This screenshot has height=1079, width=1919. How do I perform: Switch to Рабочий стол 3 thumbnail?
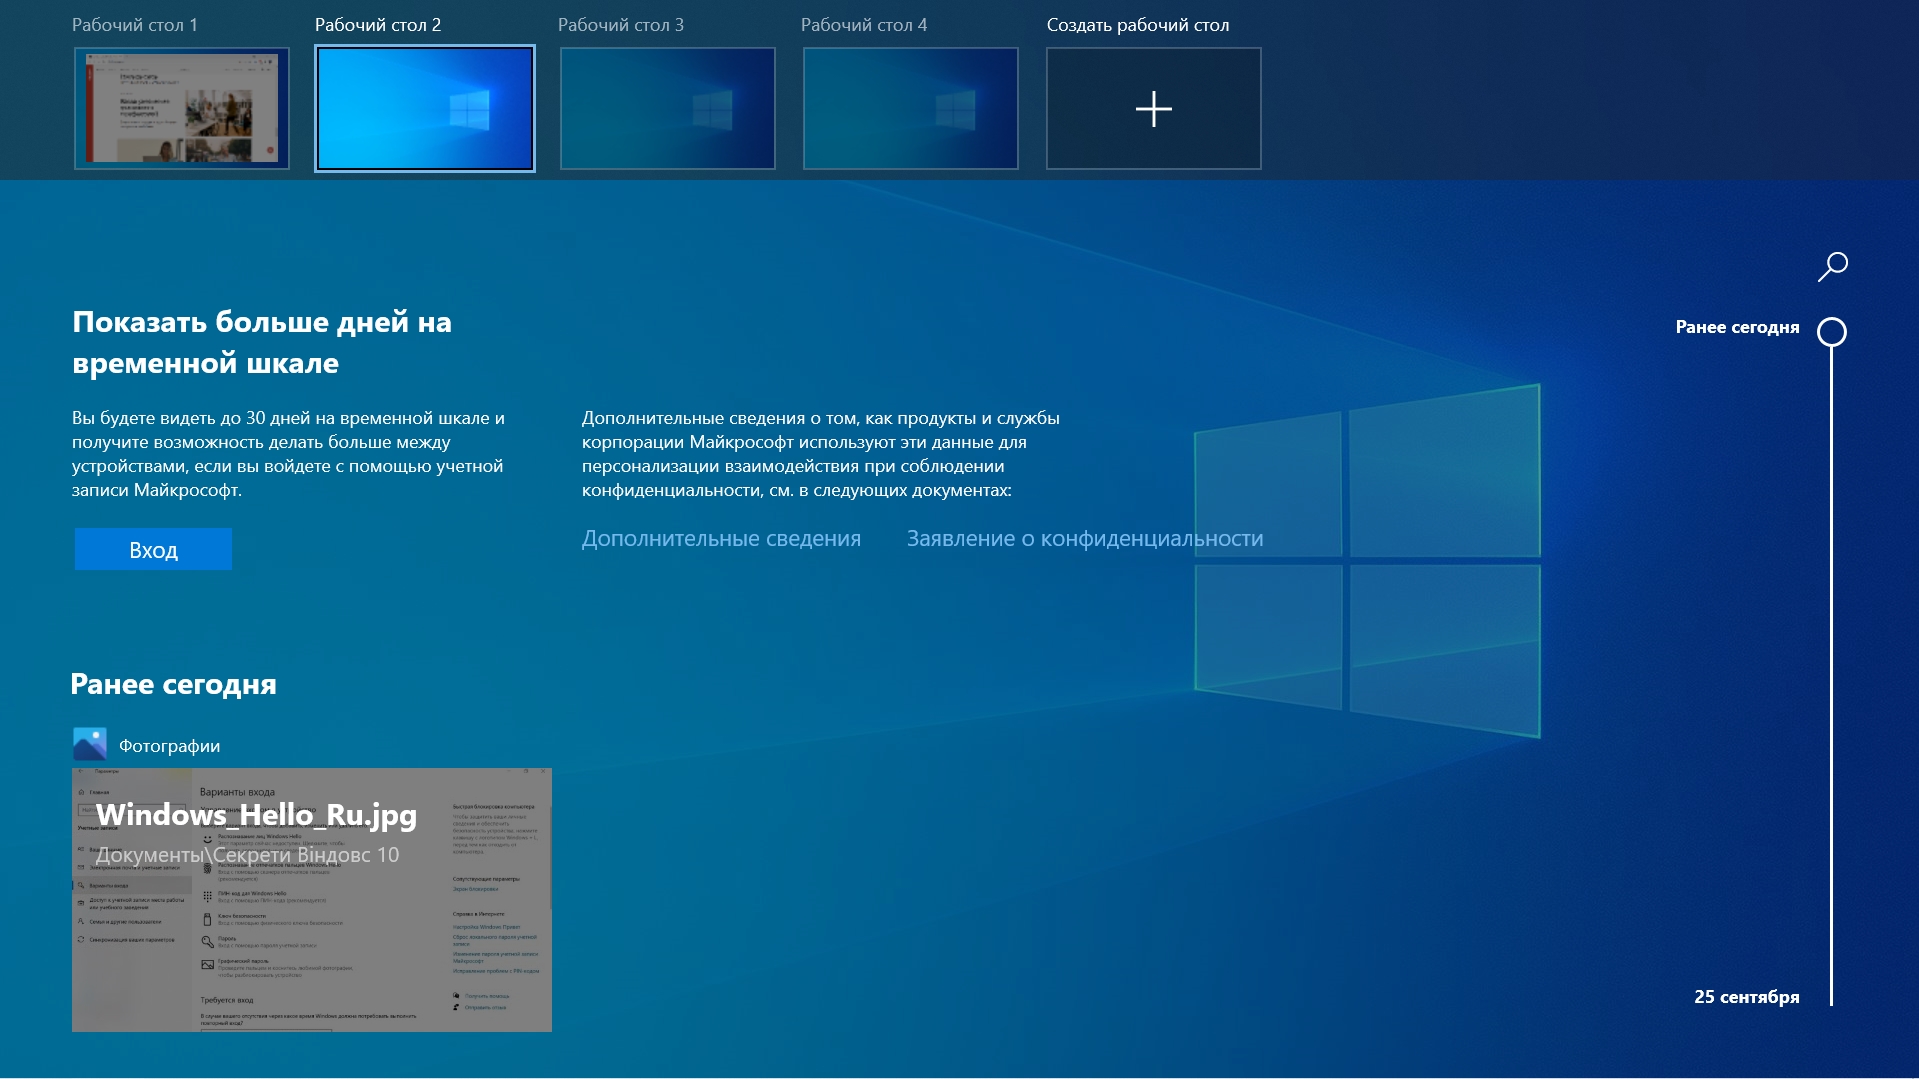point(668,108)
